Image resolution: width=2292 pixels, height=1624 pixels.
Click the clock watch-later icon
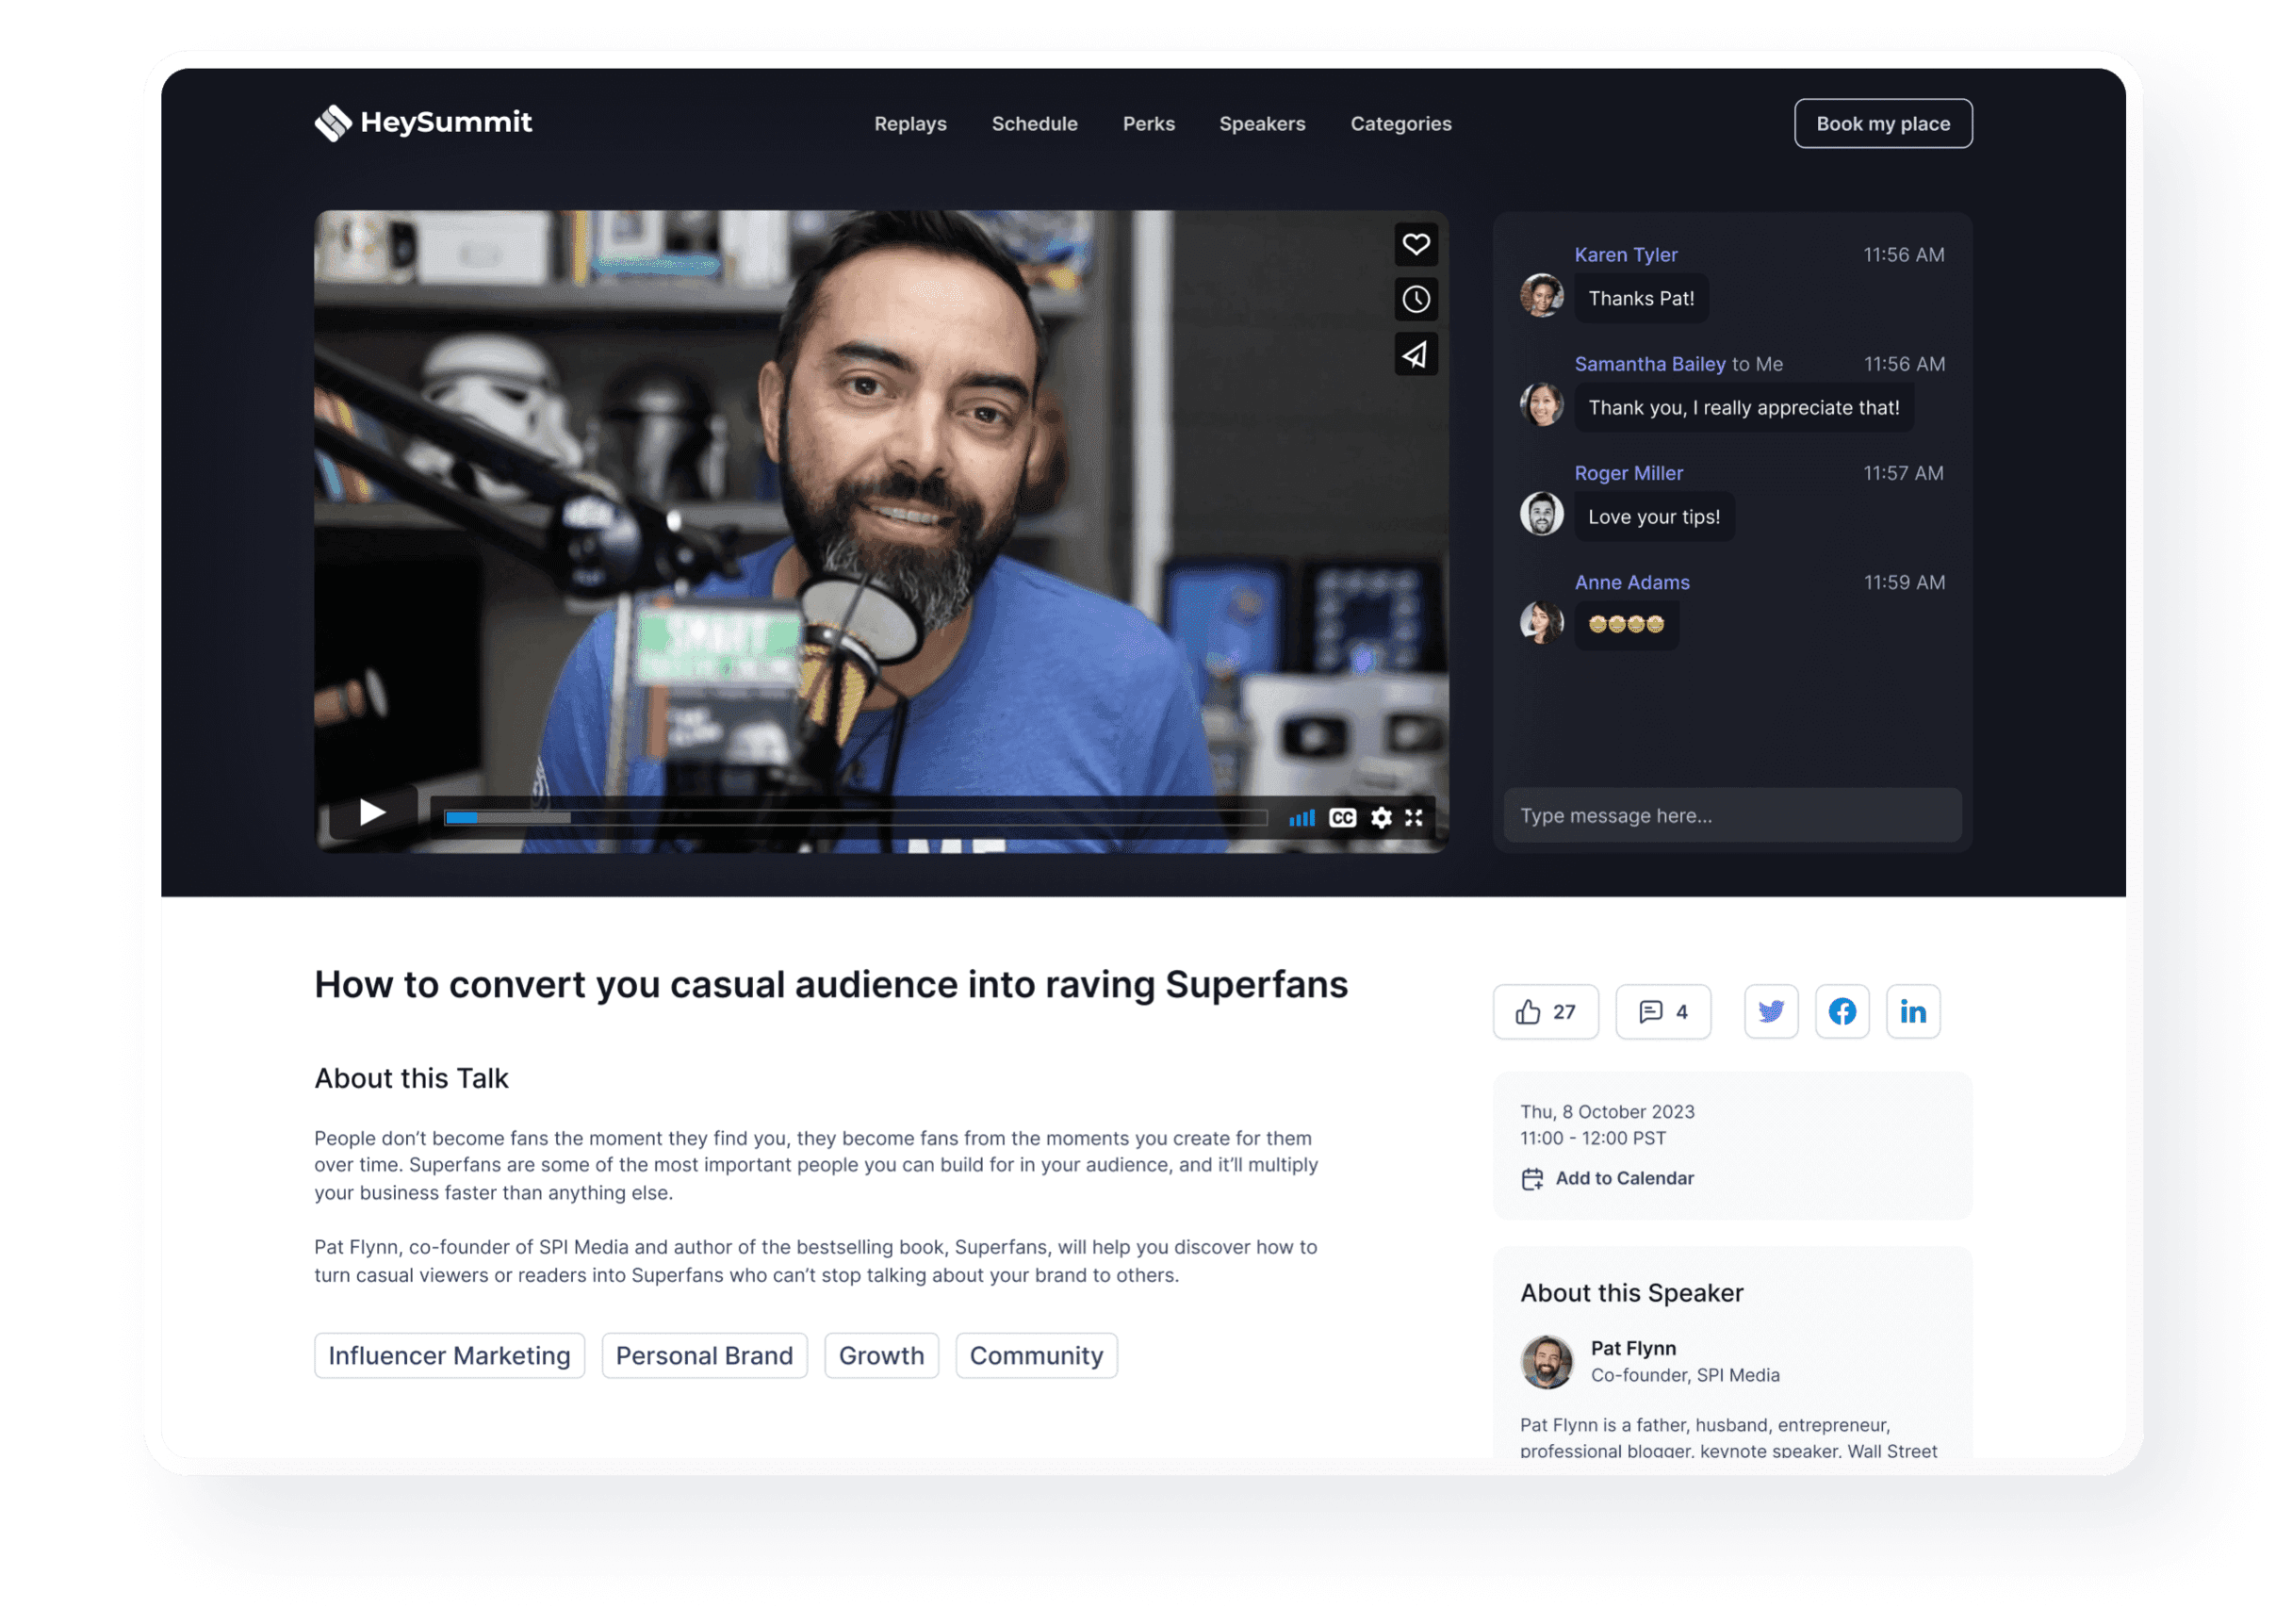(1416, 299)
